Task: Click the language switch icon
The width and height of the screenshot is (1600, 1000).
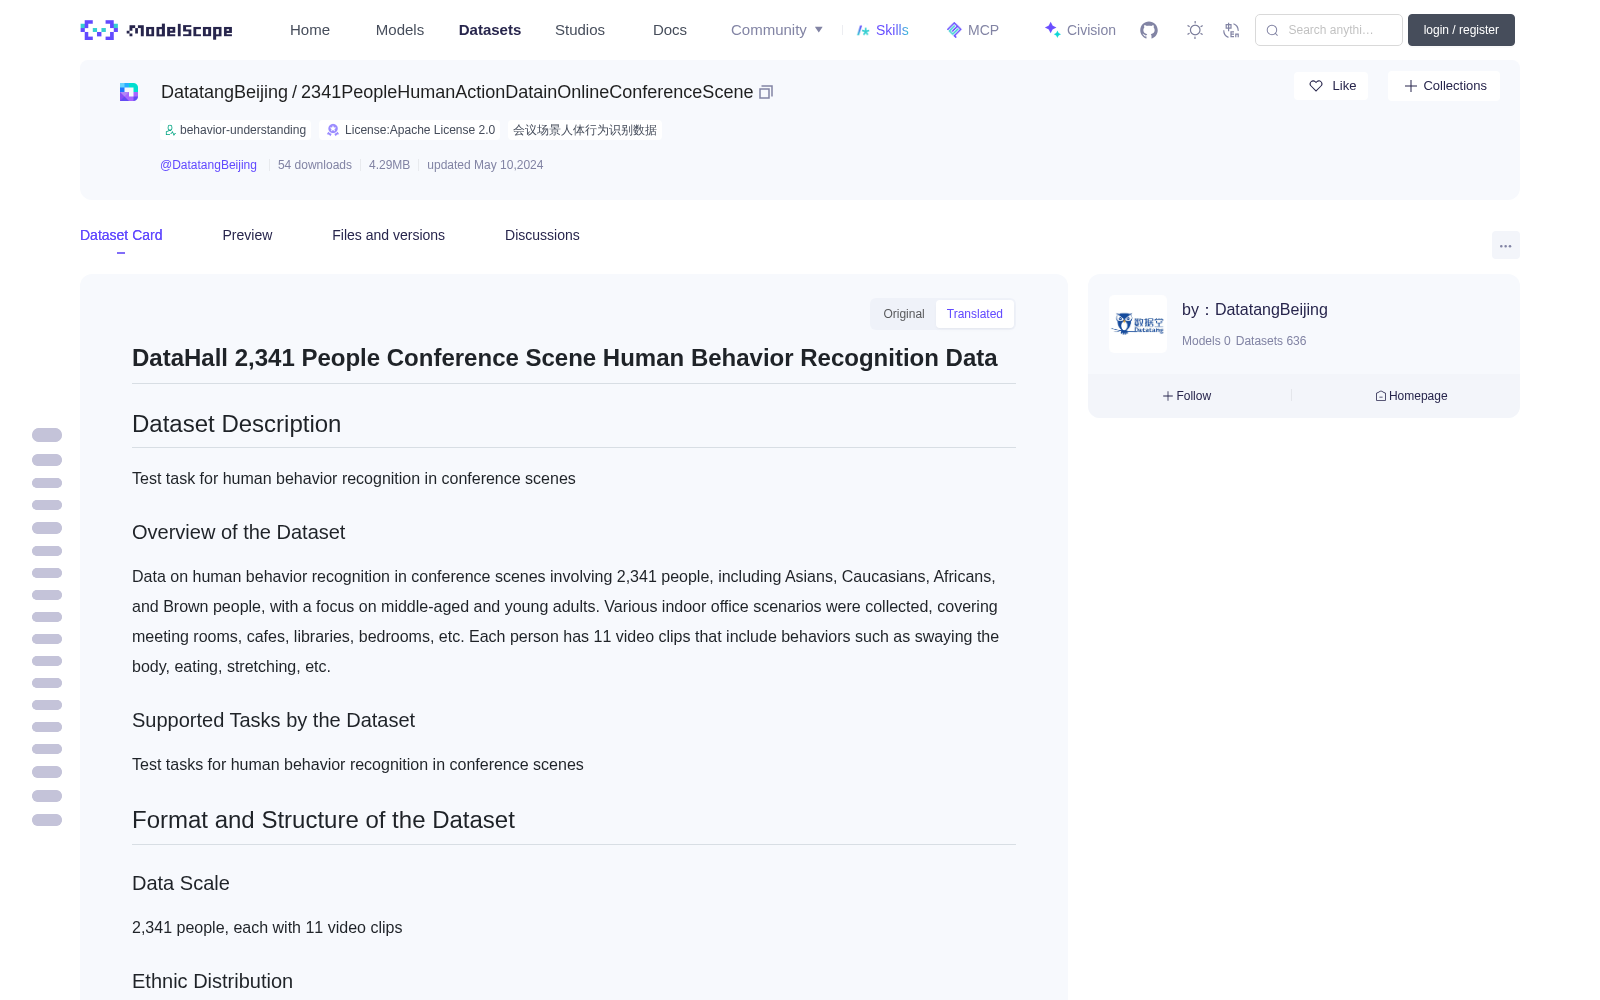Action: click(1232, 30)
